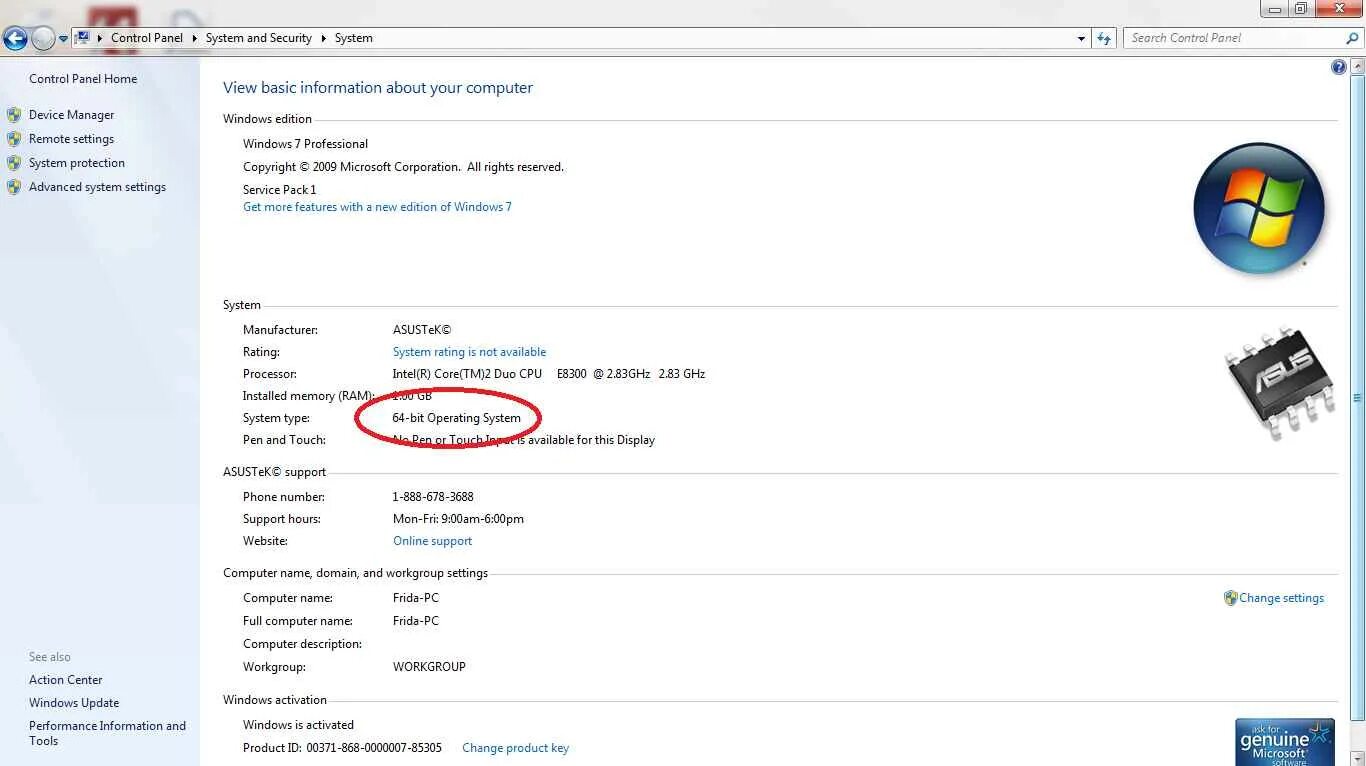Screen dimensions: 1366x766
Task: Click shield icon next to System protection
Action: pyautogui.click(x=14, y=163)
